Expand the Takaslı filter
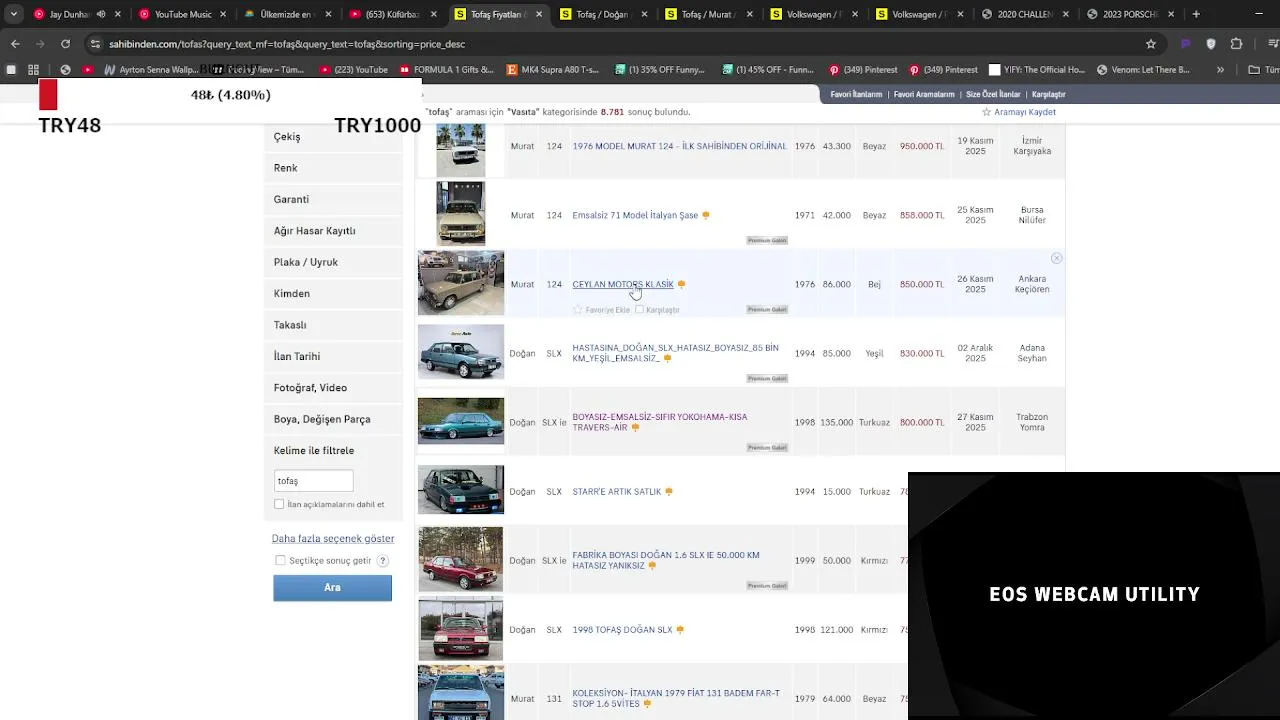The image size is (1280, 720). [x=333, y=325]
